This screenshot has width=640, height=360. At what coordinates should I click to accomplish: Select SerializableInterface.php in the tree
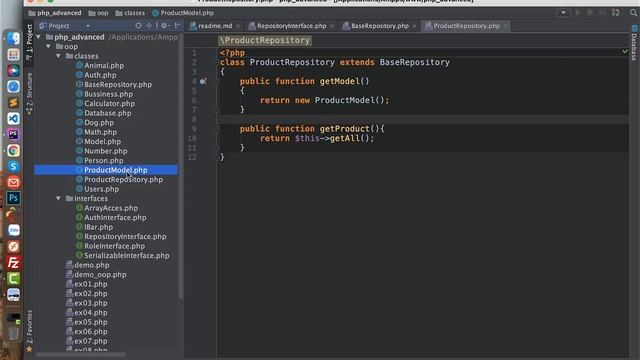pos(127,255)
